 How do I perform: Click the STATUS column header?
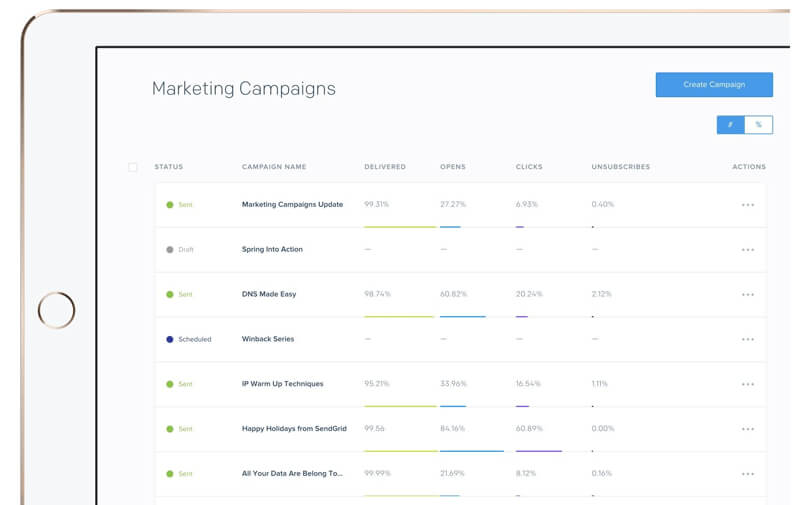coord(169,167)
